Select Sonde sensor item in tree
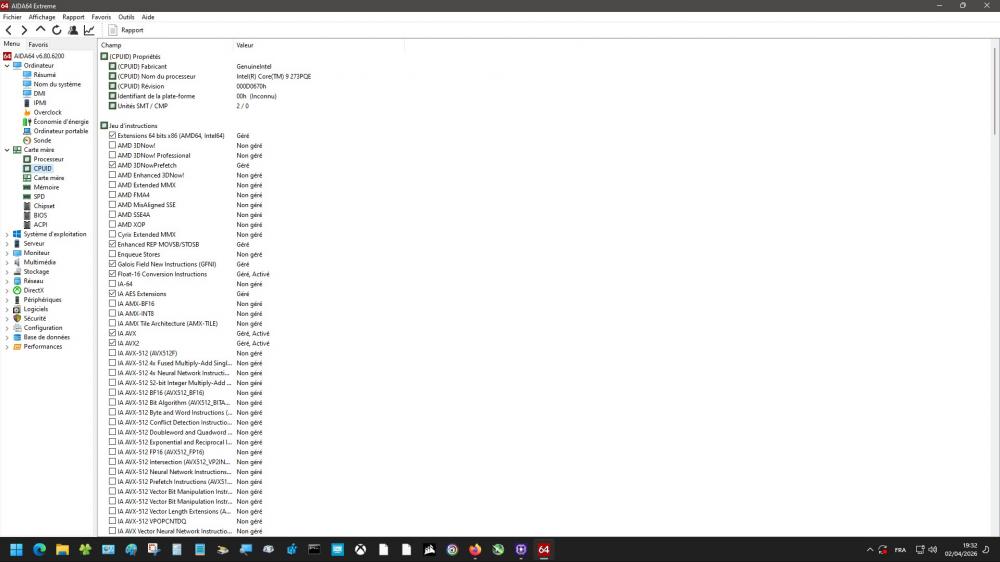The image size is (1000, 562). pyautogui.click(x=42, y=140)
